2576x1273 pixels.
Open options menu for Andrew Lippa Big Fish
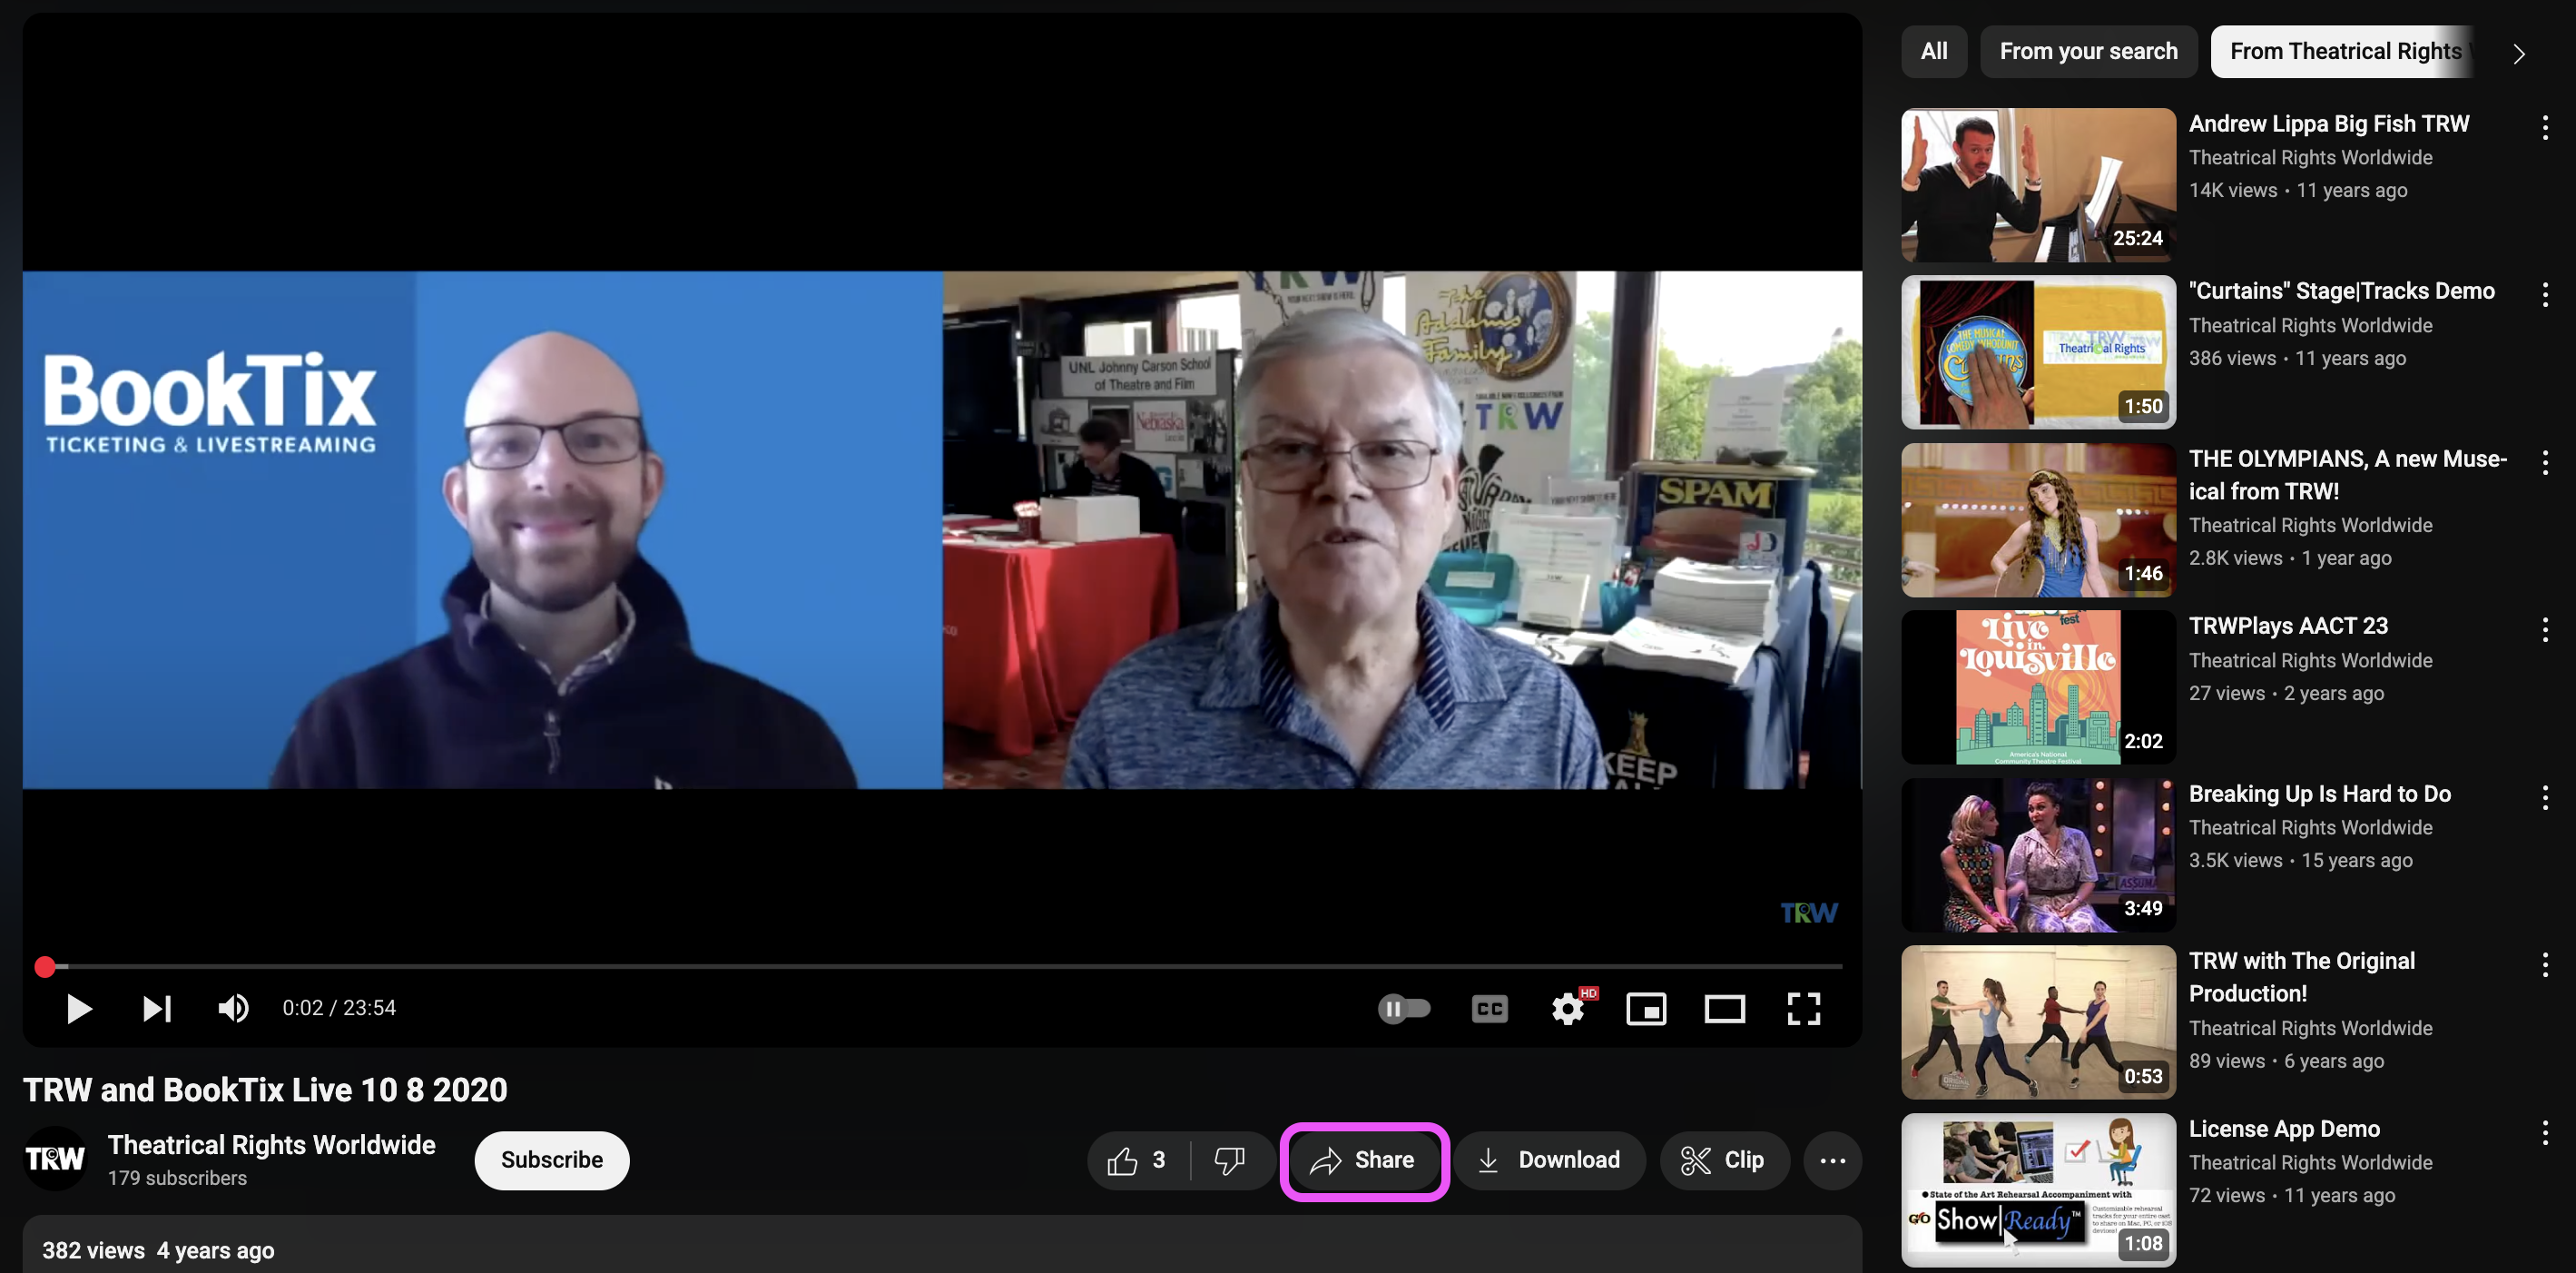pos(2544,127)
